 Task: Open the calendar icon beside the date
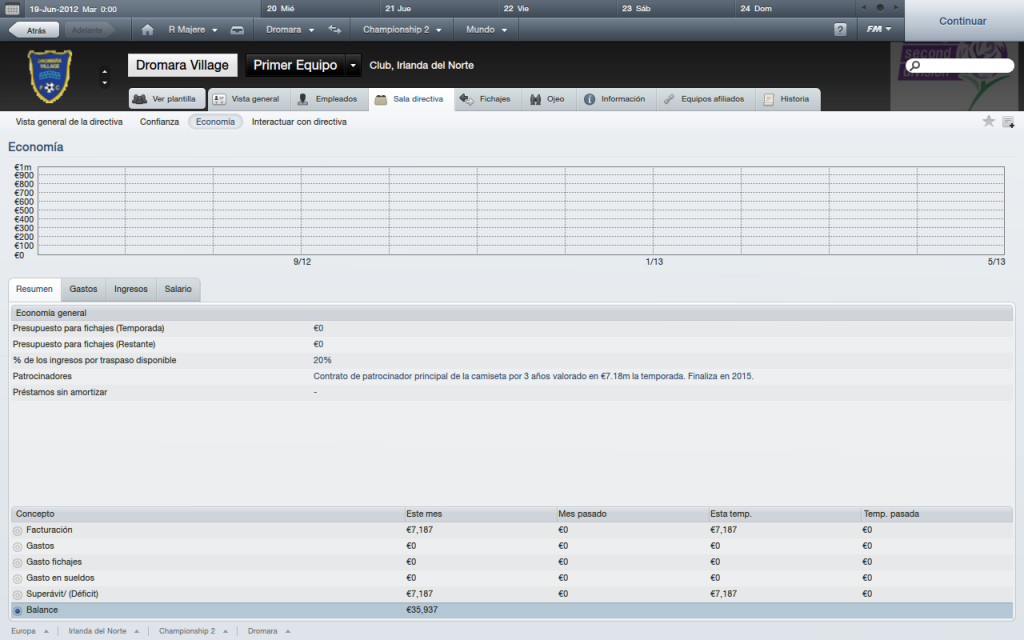tap(13, 8)
